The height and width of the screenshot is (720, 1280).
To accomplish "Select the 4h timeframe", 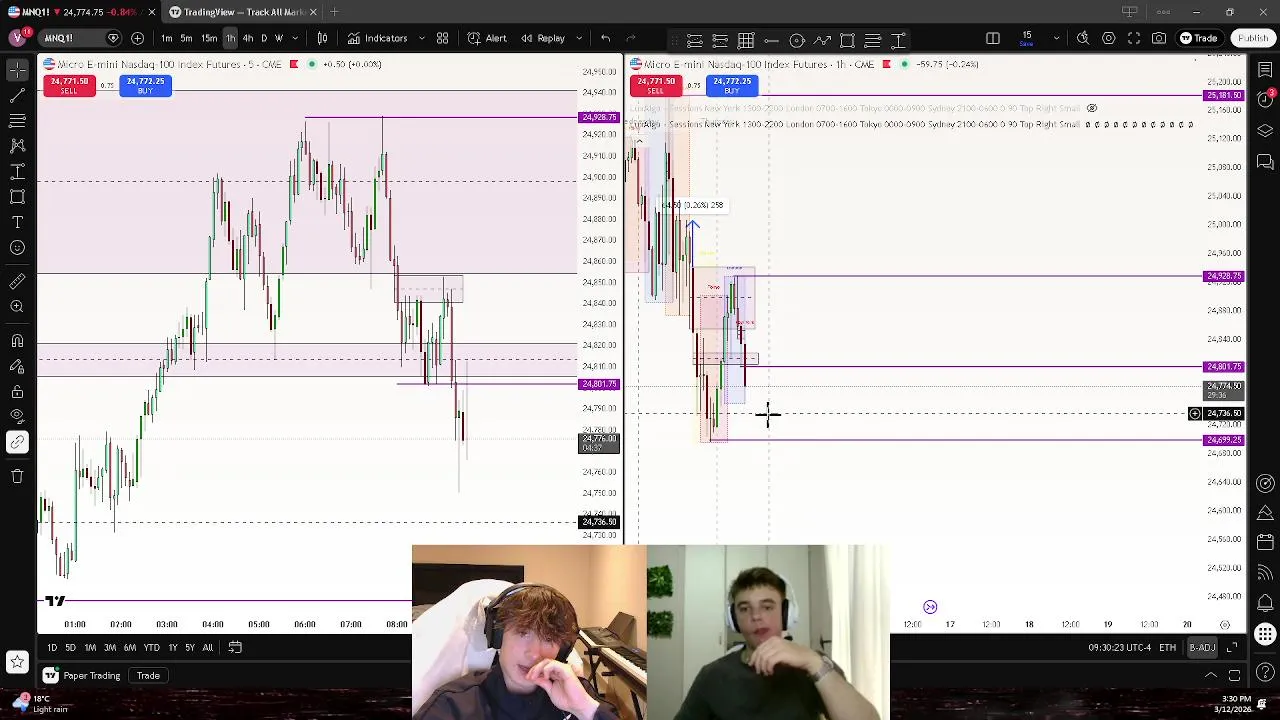I will click(x=248, y=38).
